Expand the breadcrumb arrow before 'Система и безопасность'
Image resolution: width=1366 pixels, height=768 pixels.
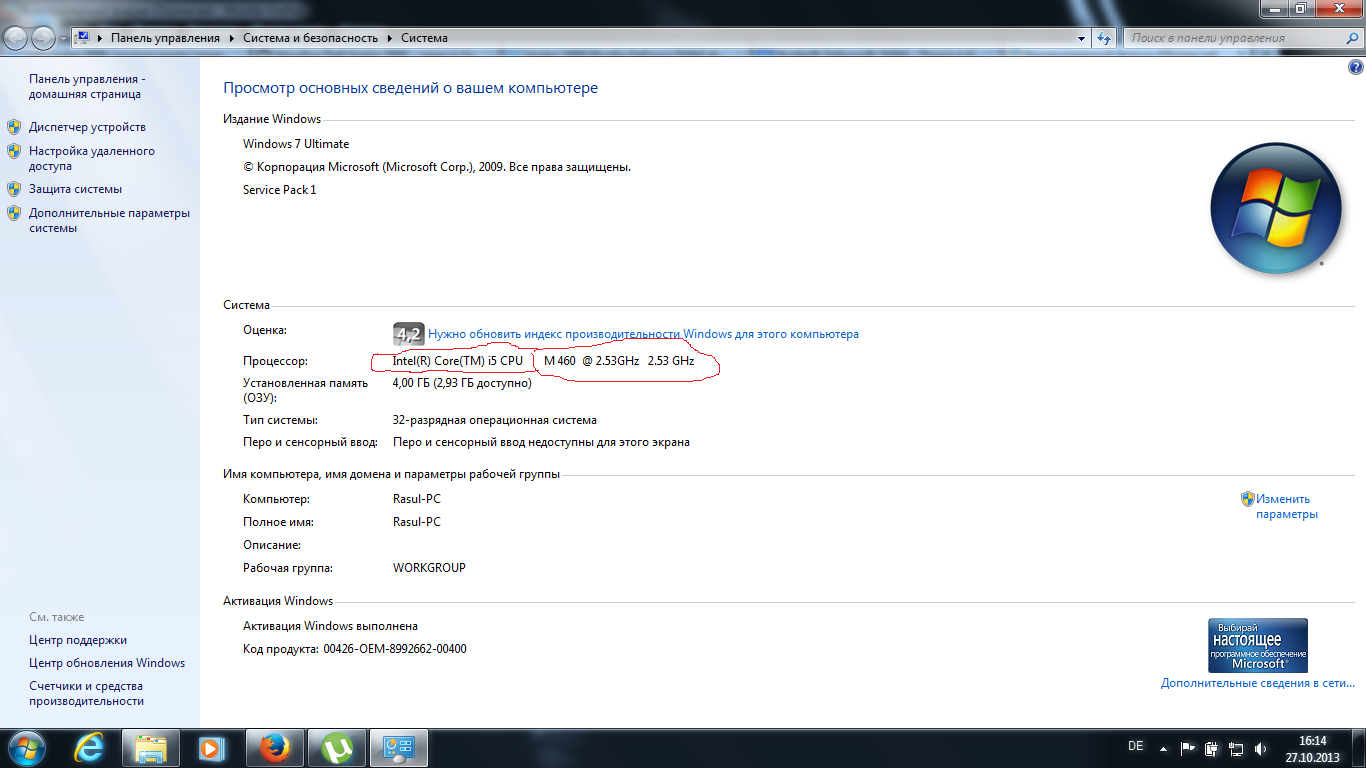233,38
